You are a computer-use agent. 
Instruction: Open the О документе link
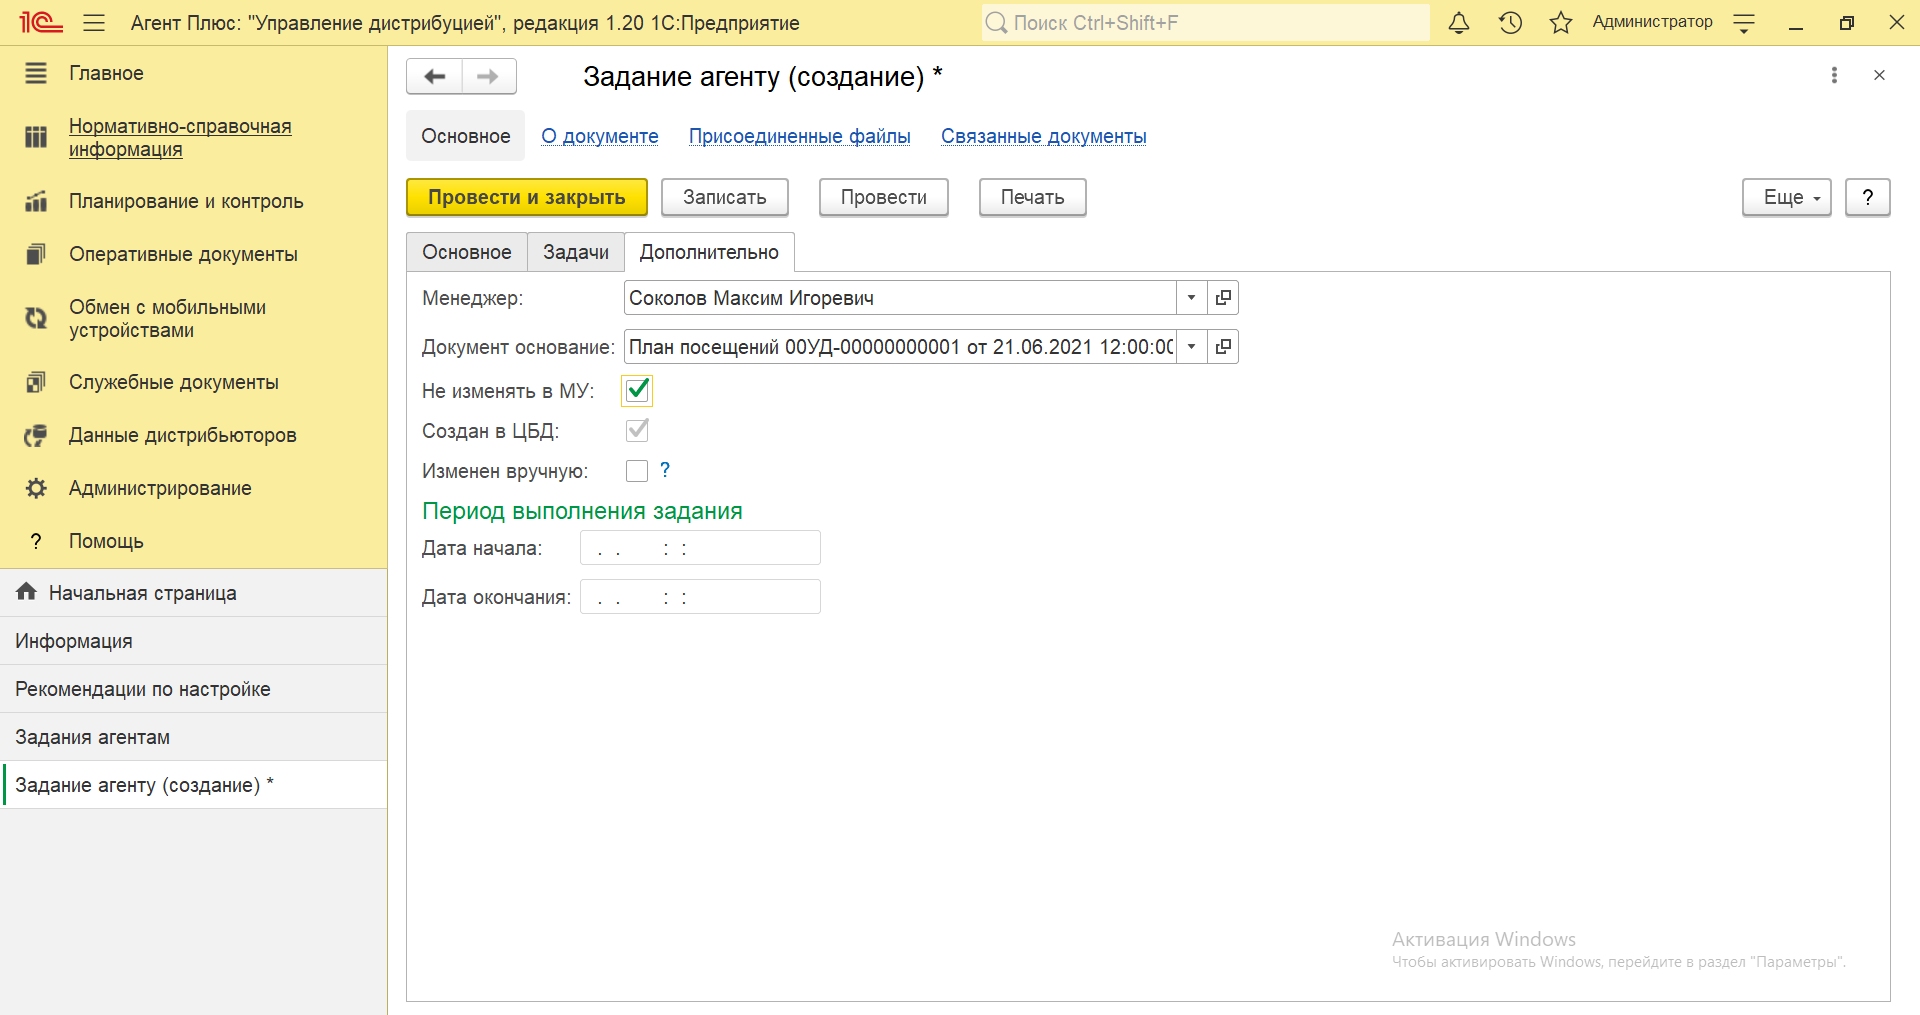click(600, 136)
